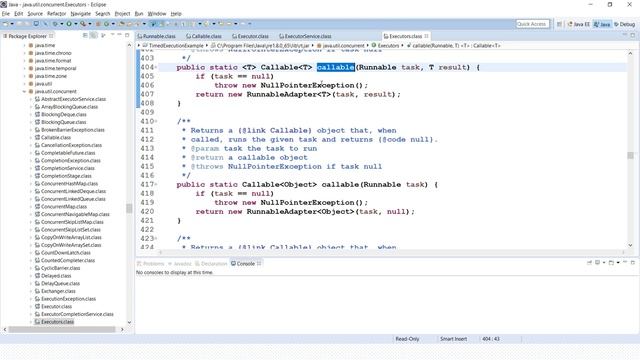Click Package Explorer horizontal scrollbar thumb
The height and width of the screenshot is (360, 640).
pos(62,329)
